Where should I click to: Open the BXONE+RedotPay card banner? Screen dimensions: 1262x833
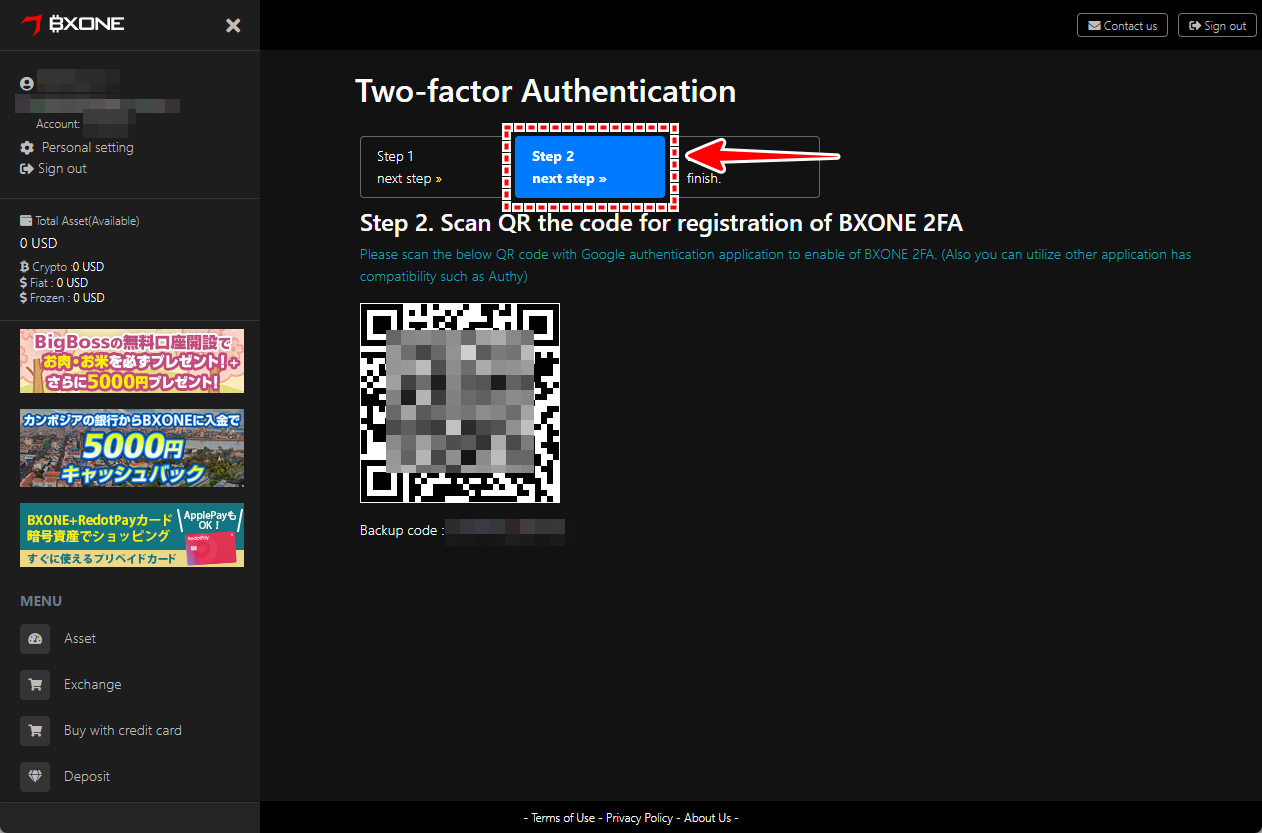coord(132,535)
